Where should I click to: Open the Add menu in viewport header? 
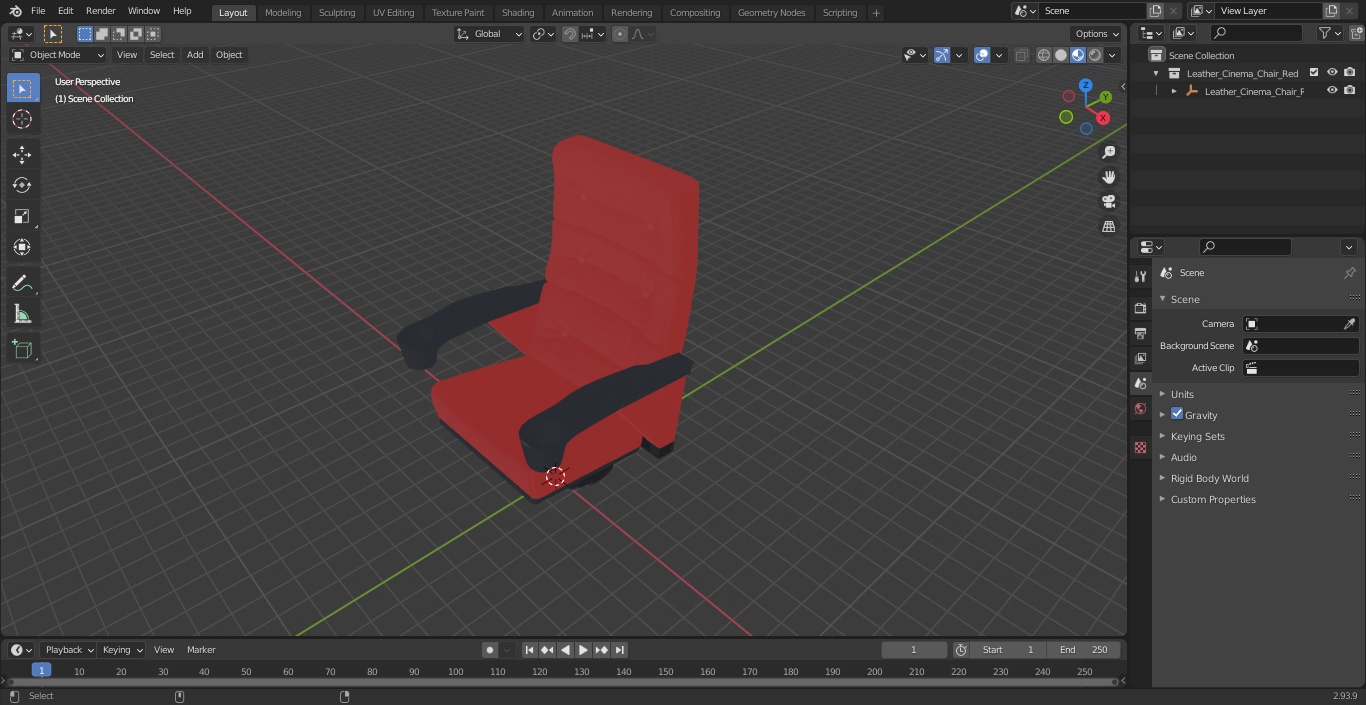[x=195, y=55]
